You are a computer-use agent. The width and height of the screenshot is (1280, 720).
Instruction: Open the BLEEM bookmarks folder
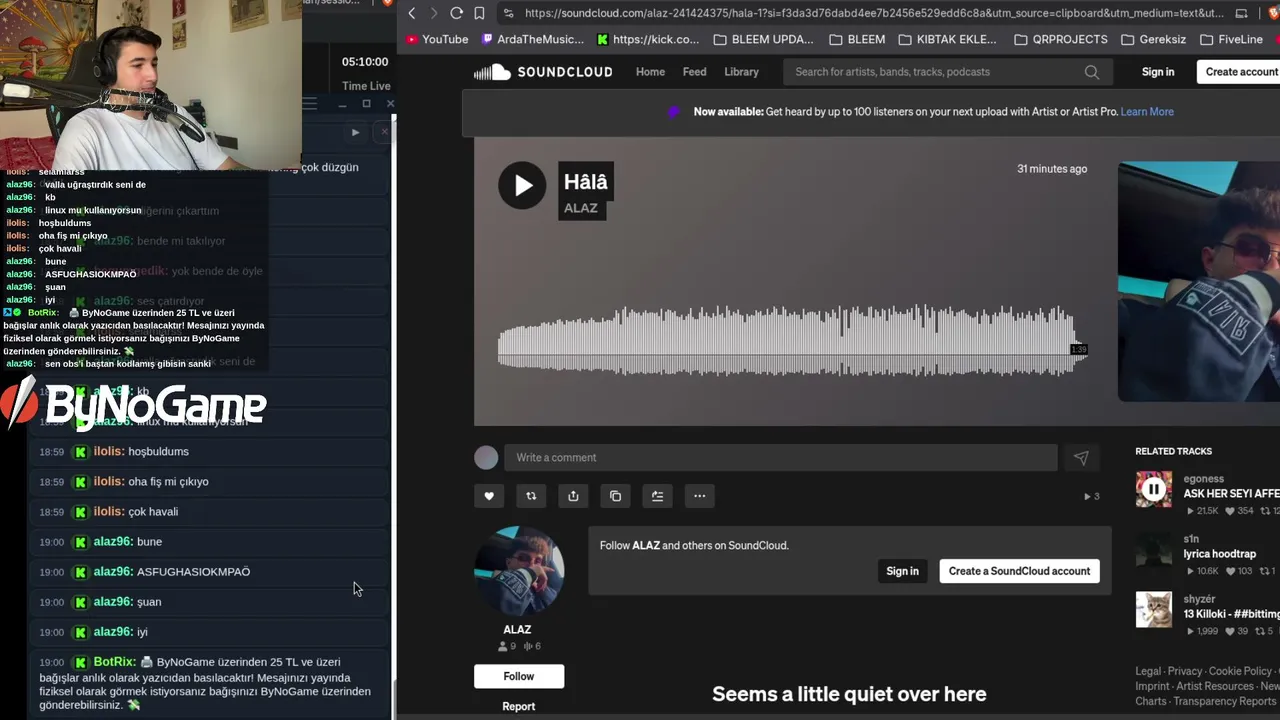(857, 39)
